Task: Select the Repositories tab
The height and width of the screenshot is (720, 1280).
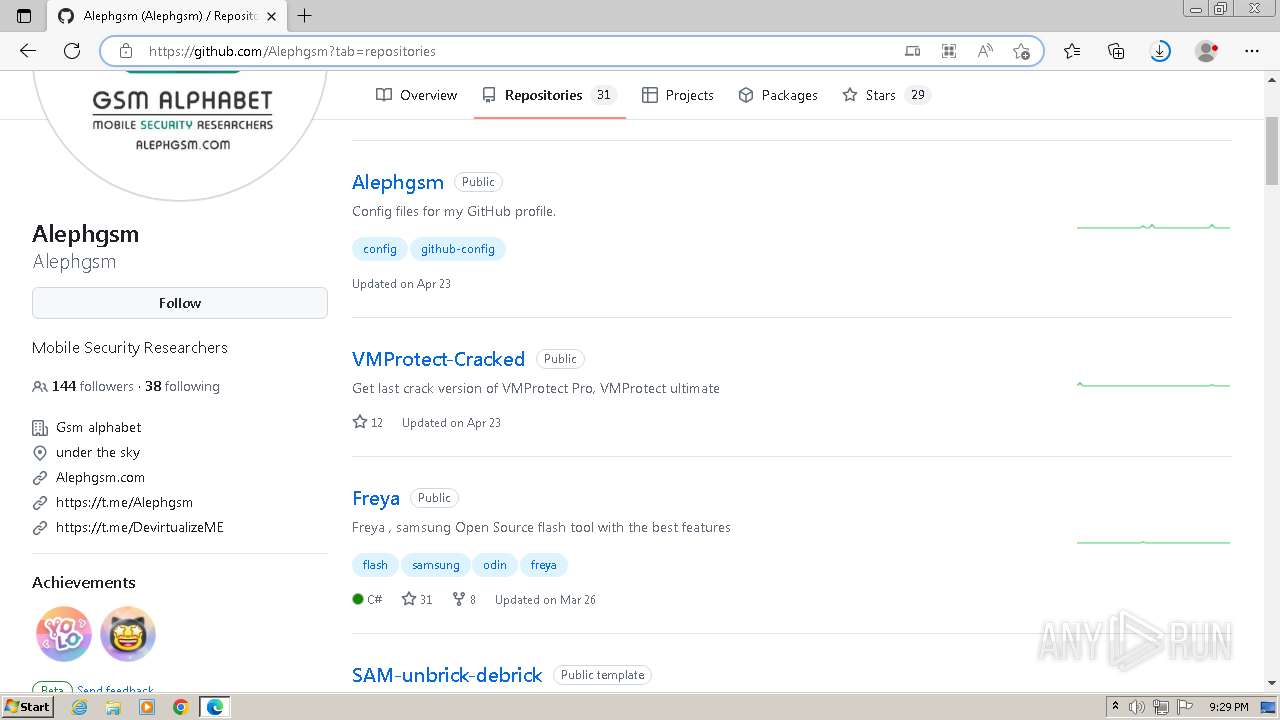Action: tap(549, 95)
